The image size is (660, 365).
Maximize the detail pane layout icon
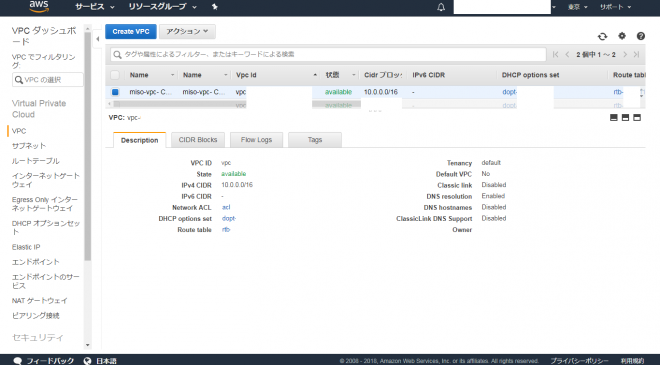point(637,117)
